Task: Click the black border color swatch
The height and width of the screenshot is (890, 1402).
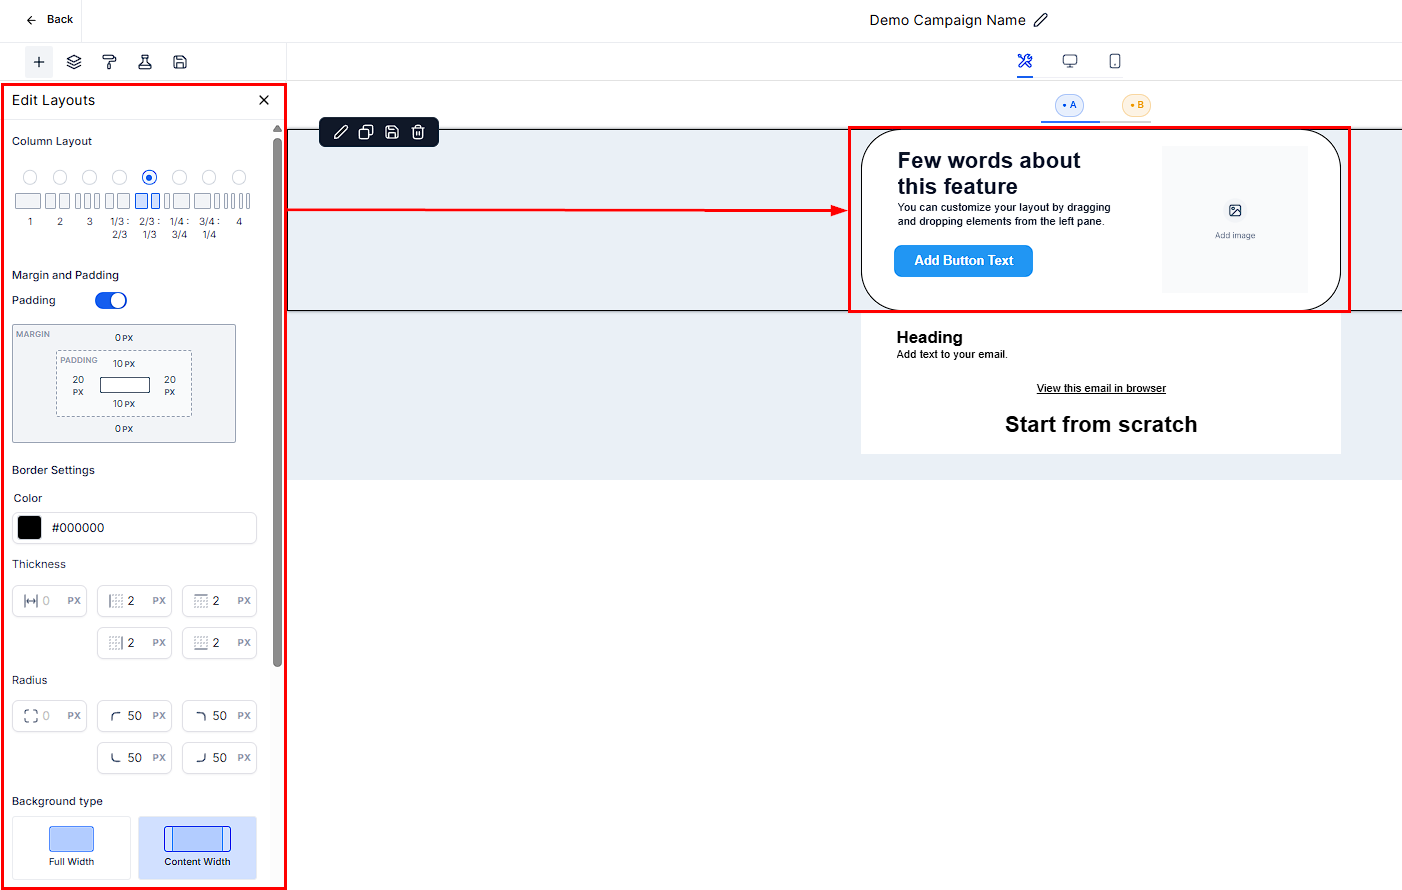Action: click(x=30, y=528)
